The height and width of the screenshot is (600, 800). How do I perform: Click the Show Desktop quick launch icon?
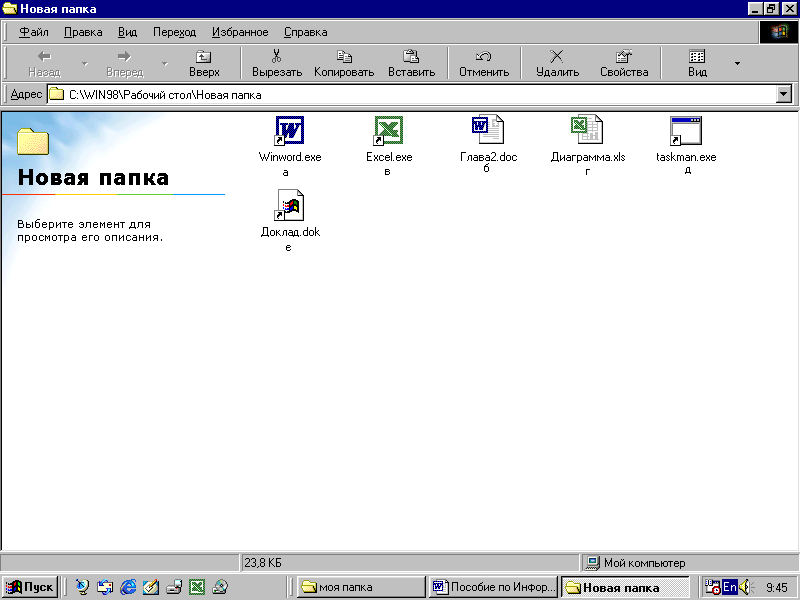point(151,587)
